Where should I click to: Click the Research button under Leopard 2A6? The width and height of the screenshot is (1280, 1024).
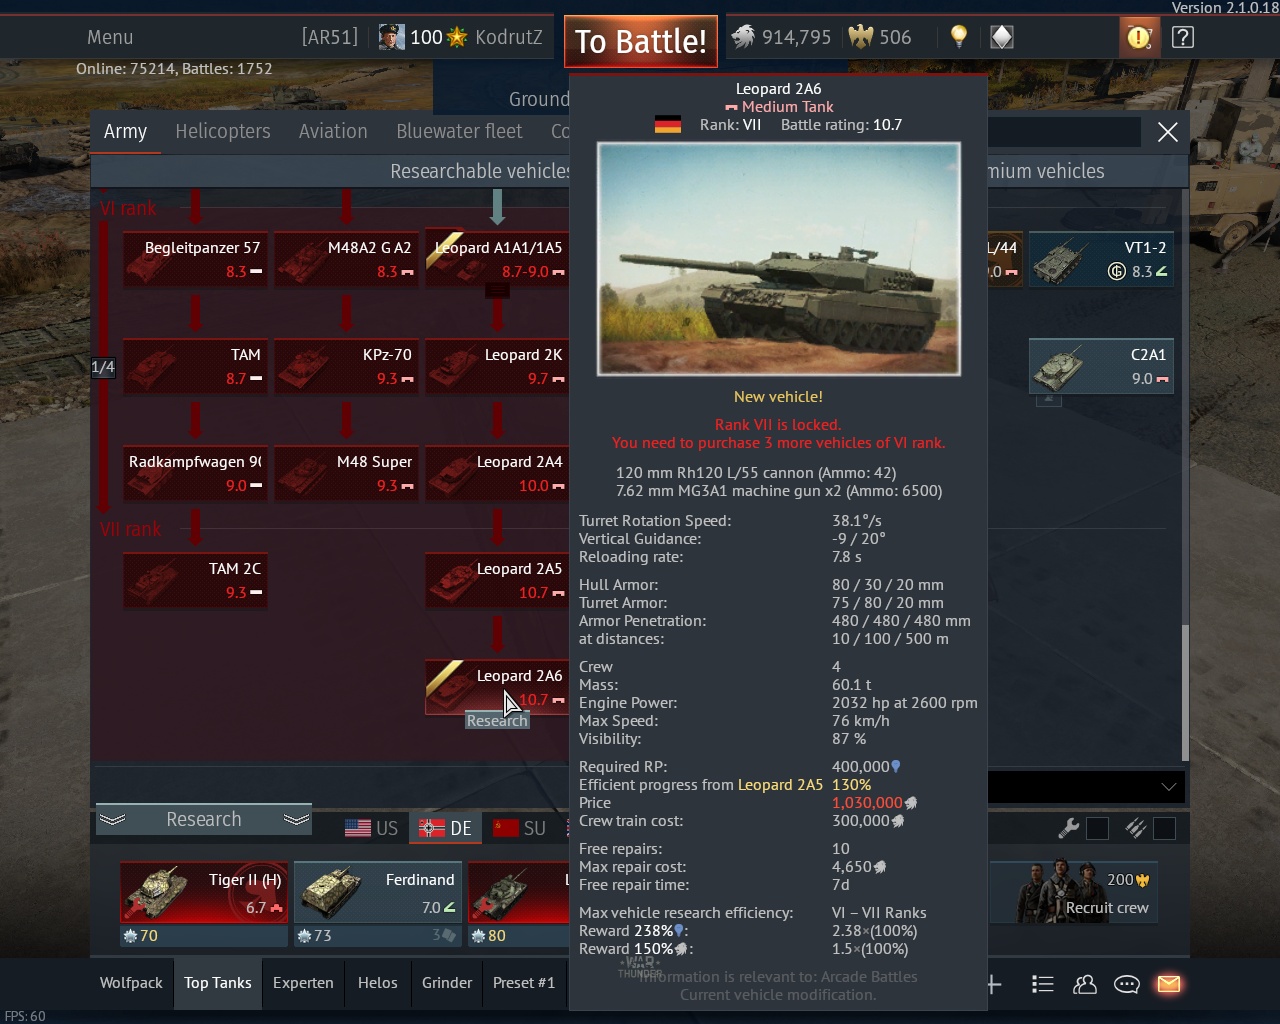(x=497, y=721)
